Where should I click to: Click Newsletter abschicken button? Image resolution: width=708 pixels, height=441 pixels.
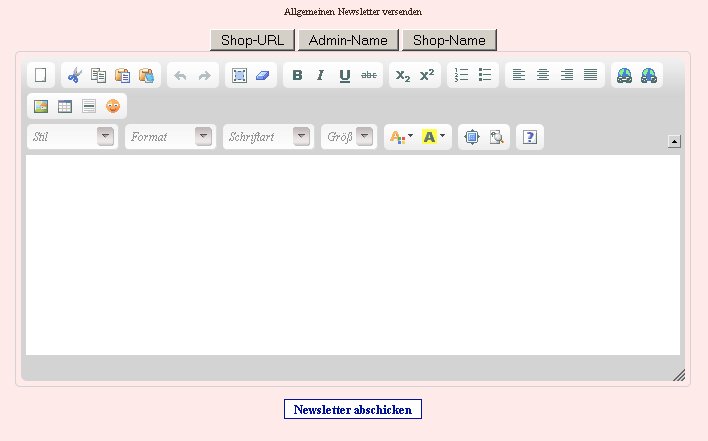click(353, 409)
